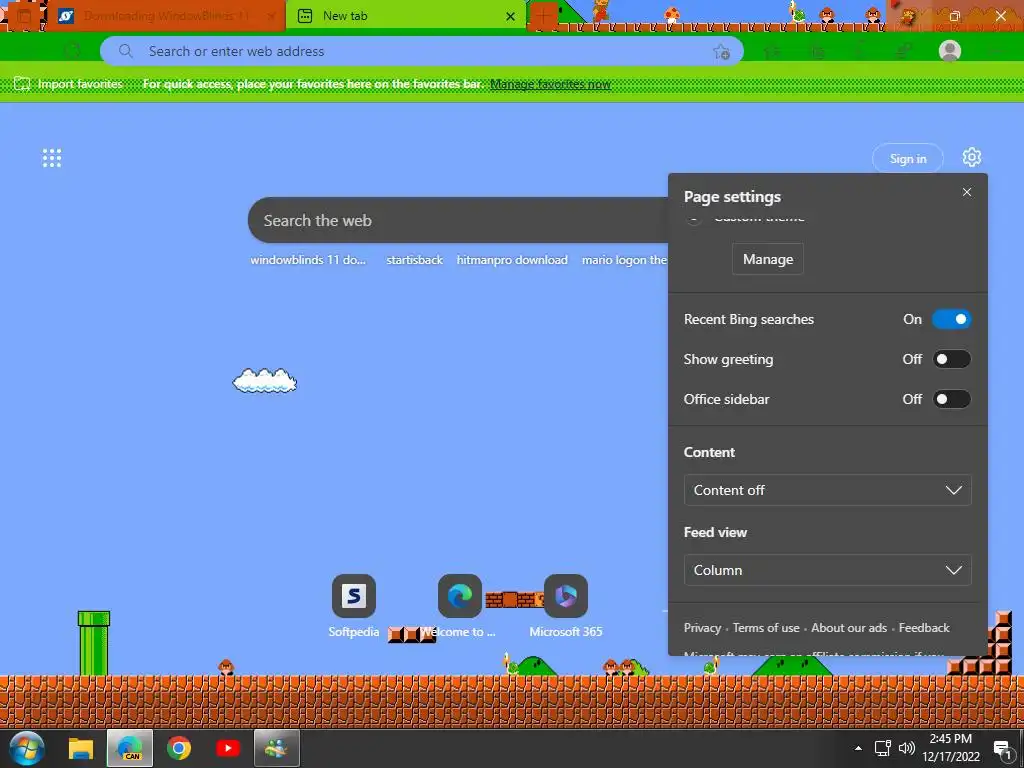This screenshot has width=1024, height=768.
Task: Open the page settings gear icon
Action: (972, 157)
